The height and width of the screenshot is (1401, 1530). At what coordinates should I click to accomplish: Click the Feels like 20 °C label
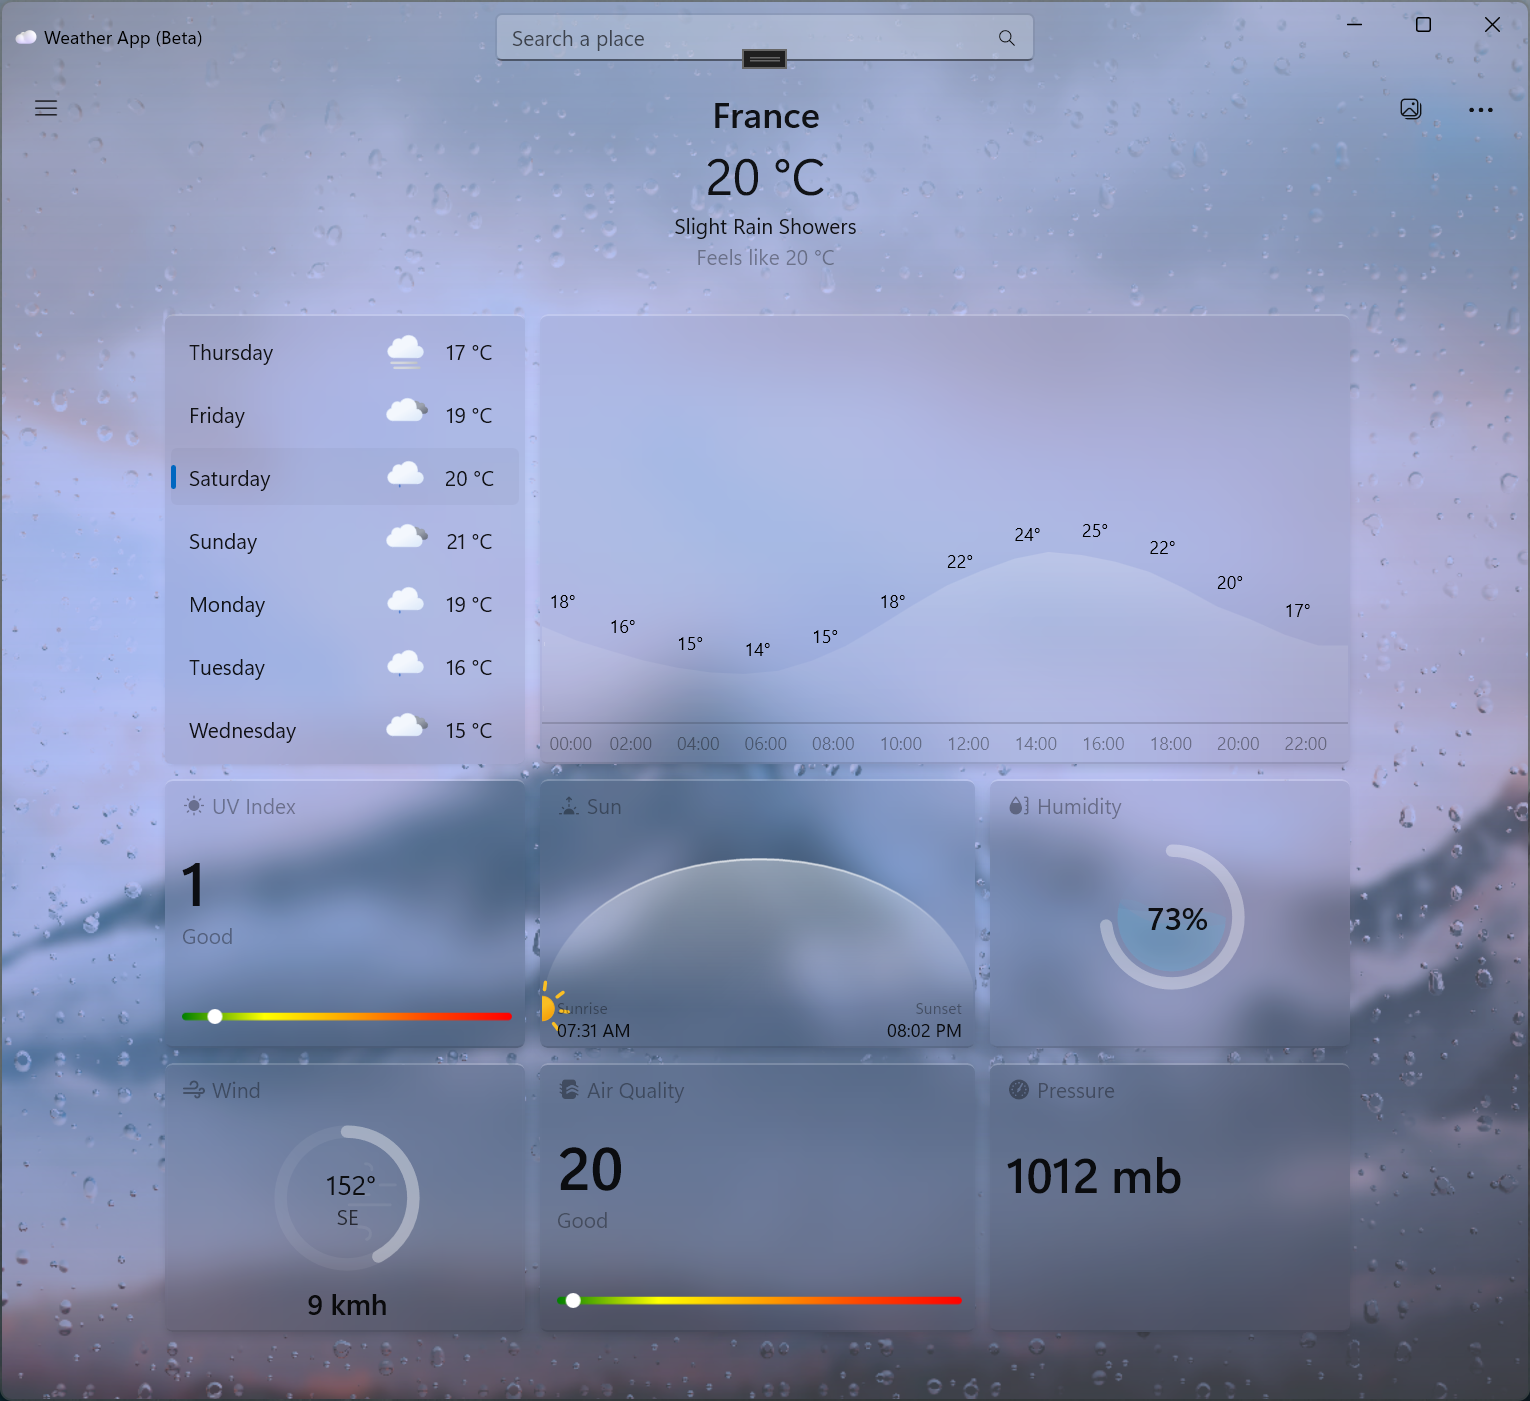click(x=765, y=257)
